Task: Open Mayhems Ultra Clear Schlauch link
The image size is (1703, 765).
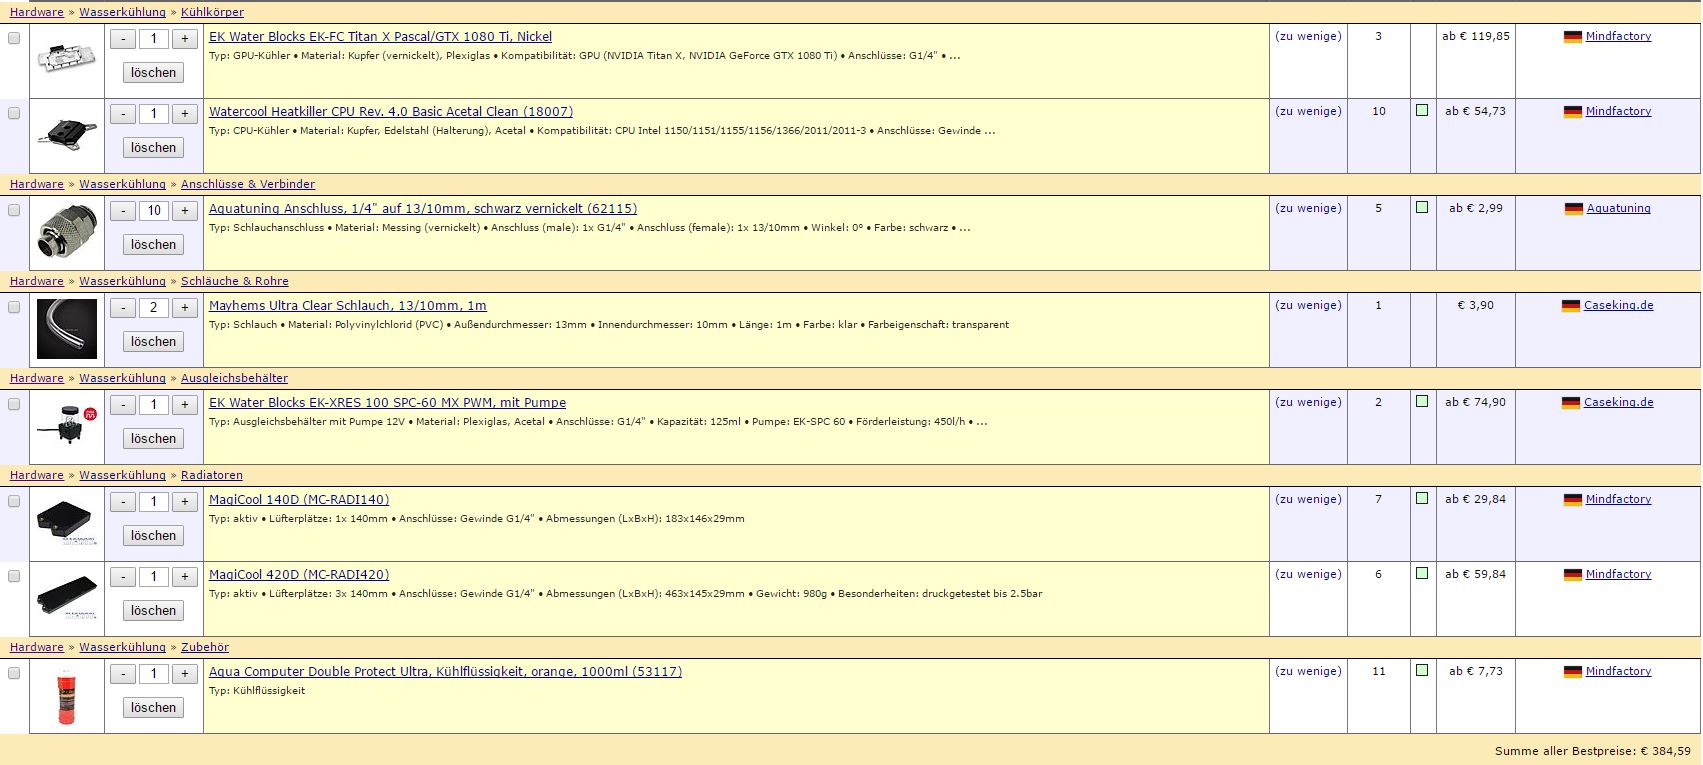Action: [348, 306]
